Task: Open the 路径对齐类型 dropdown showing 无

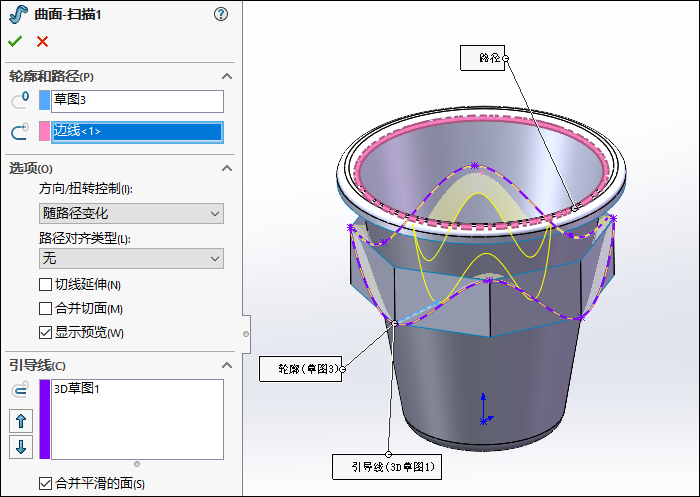Action: point(131,259)
